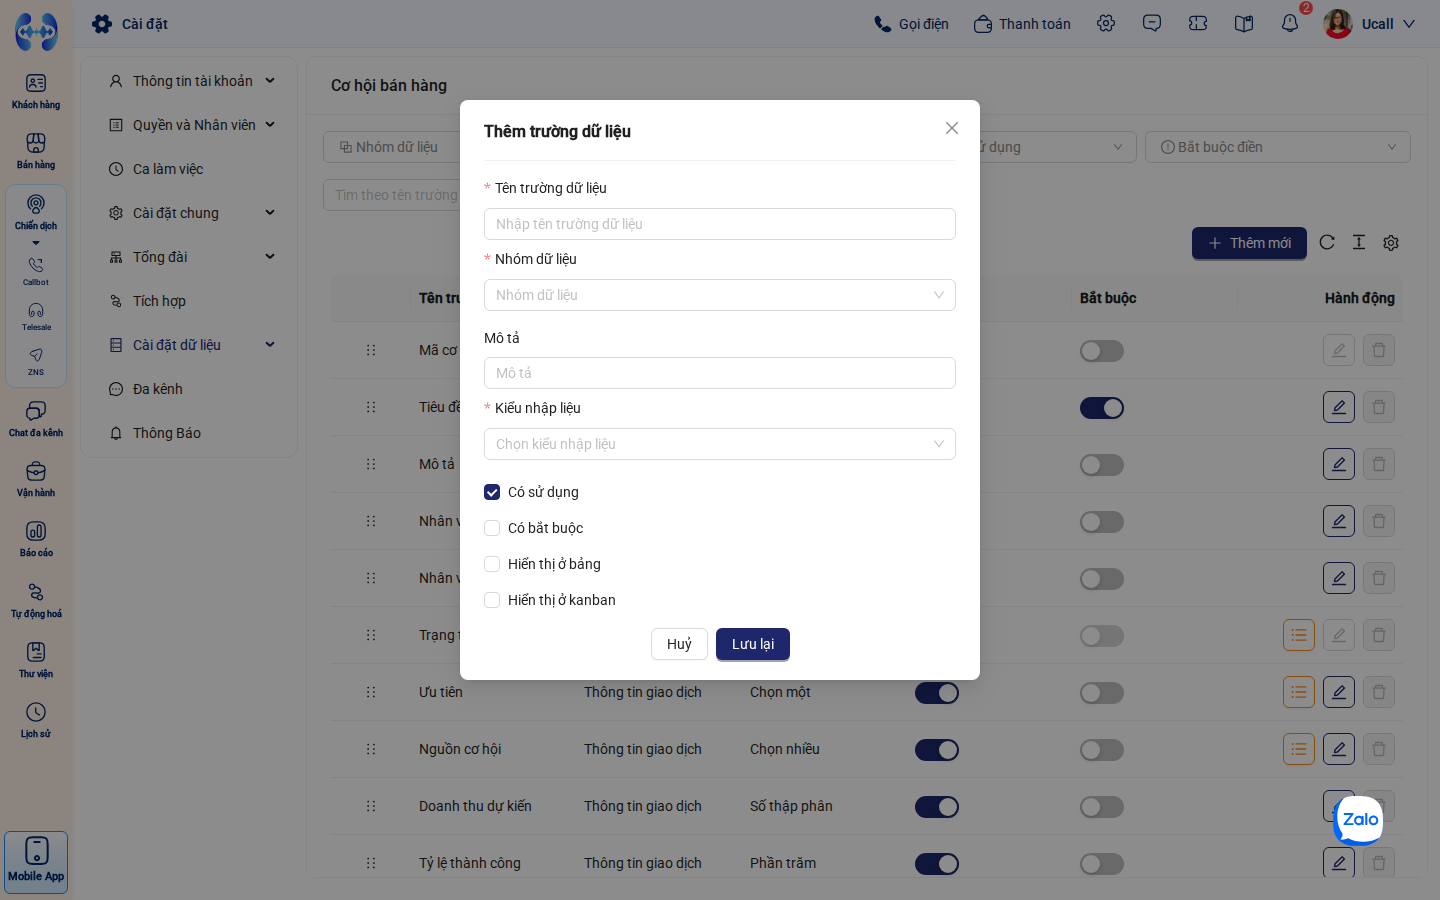1440x900 pixels.
Task: Click the Tên trường dữ liệu input field
Action: [x=720, y=224]
